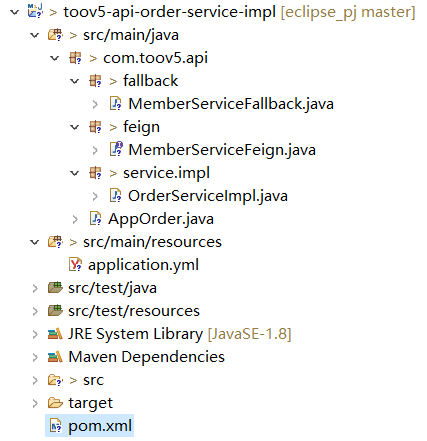Click the service.impl package icon
This screenshot has height=441, width=427.
95,173
